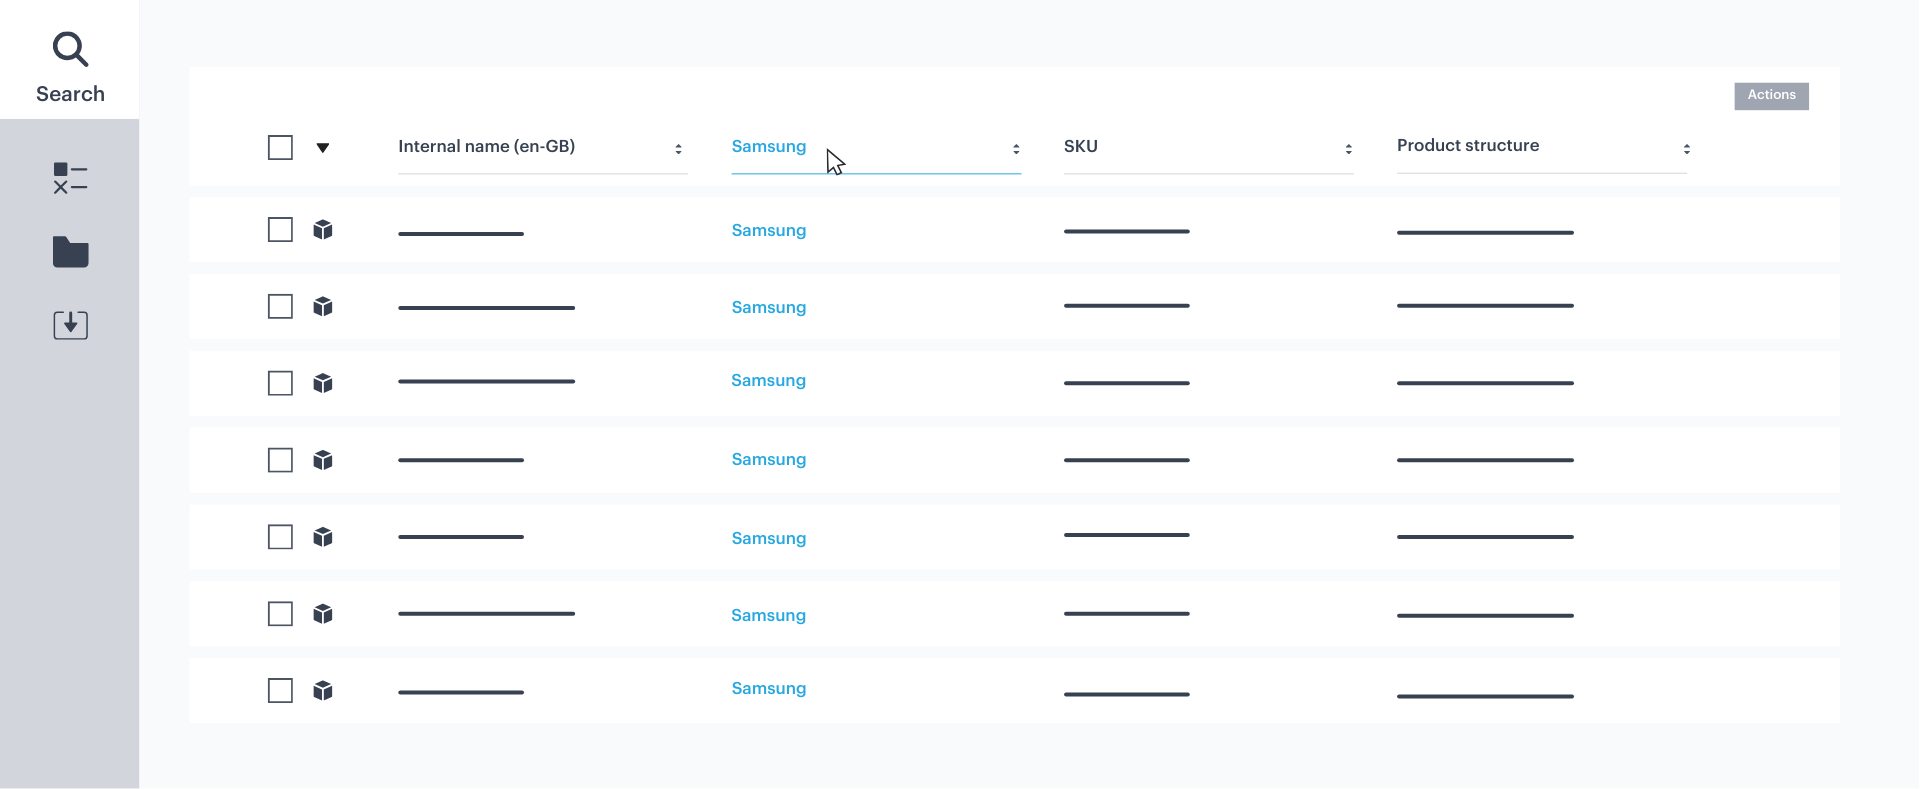The height and width of the screenshot is (789, 1920).
Task: Tick the checkbox of the third product row
Action: [x=280, y=383]
